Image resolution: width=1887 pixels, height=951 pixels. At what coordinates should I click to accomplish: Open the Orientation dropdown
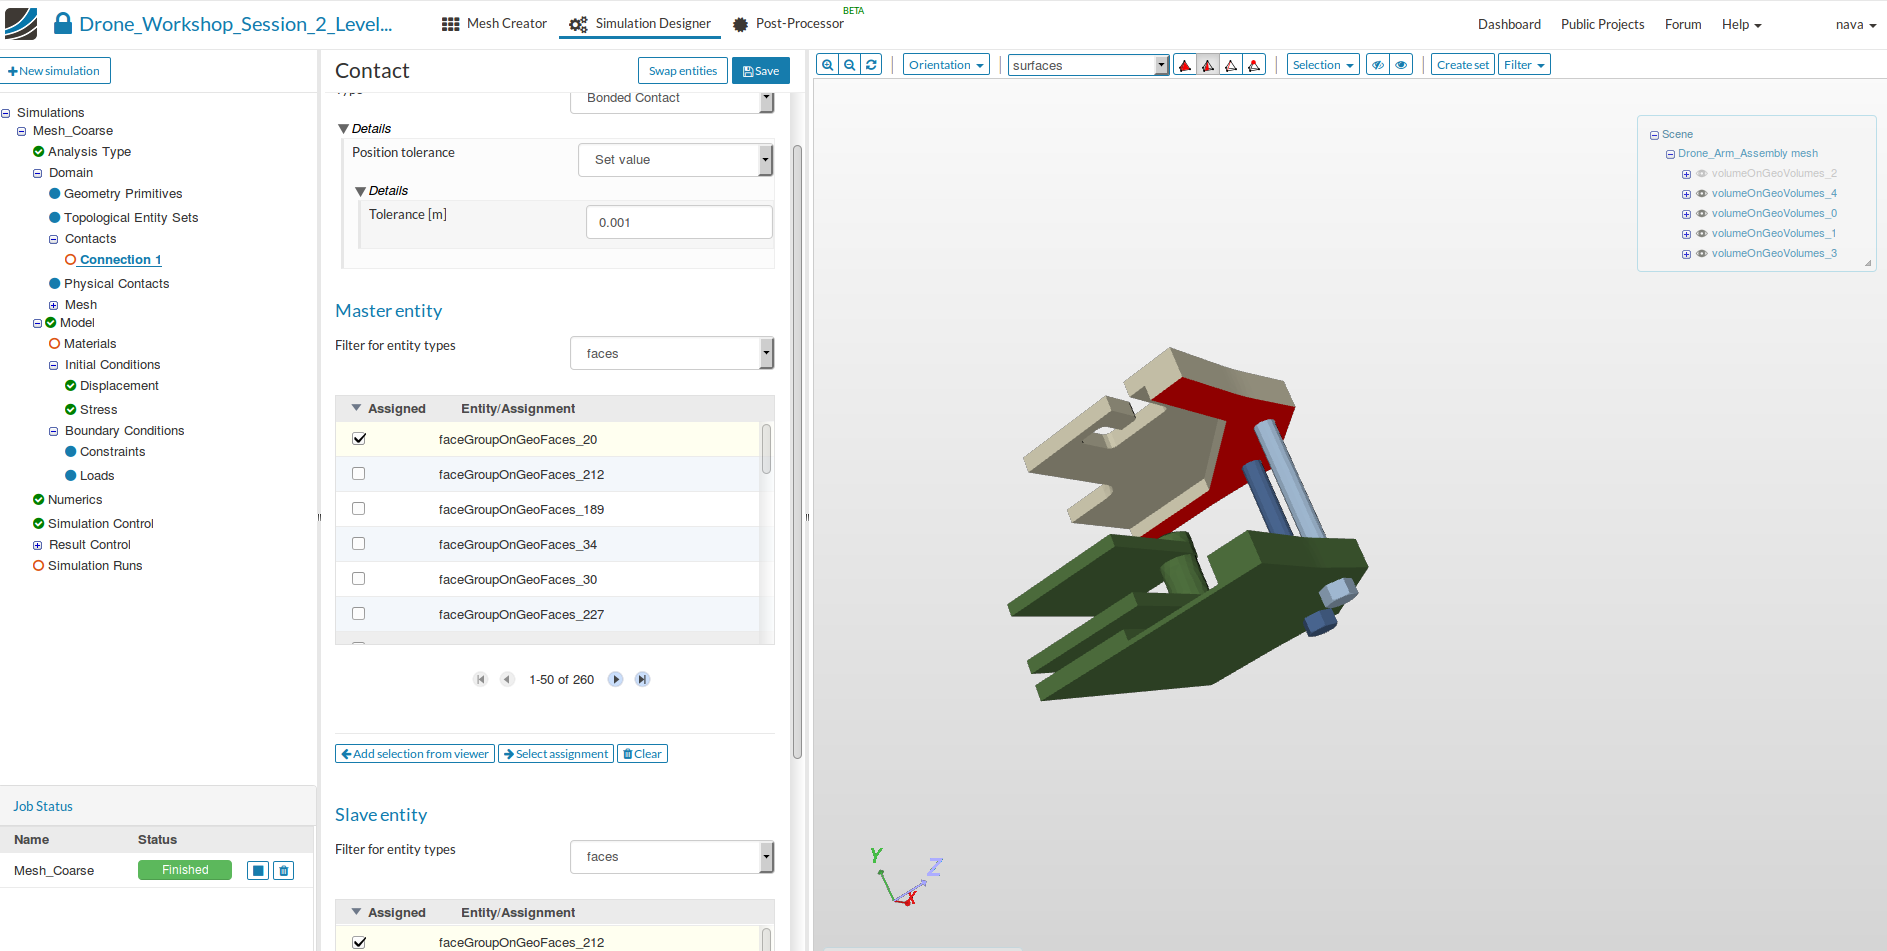coord(946,65)
